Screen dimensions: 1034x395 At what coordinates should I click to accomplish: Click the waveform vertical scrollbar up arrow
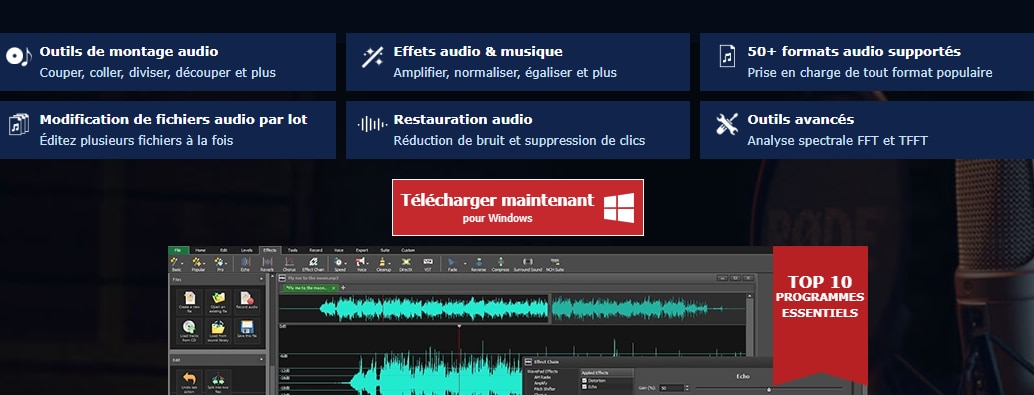pos(749,297)
